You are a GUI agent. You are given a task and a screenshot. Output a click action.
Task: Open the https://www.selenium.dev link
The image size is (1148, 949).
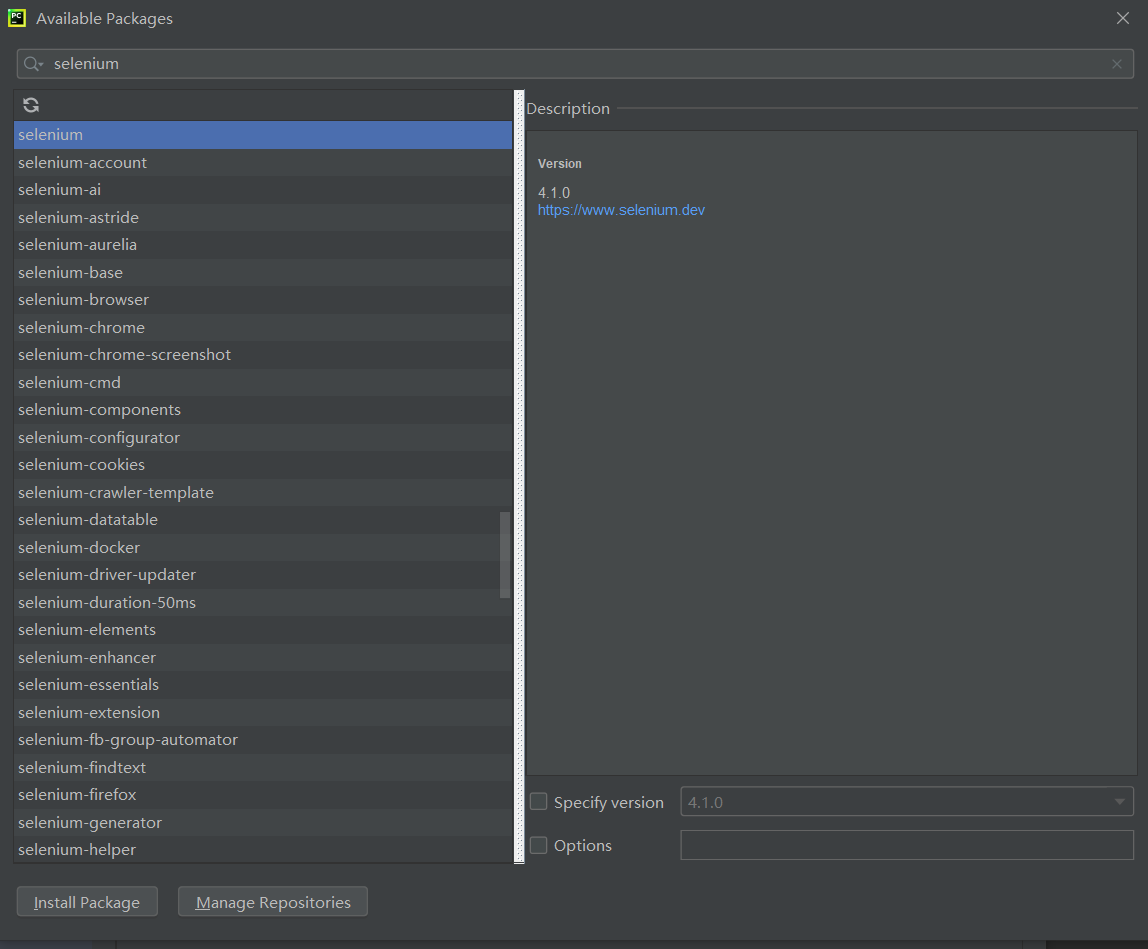pyautogui.click(x=621, y=210)
